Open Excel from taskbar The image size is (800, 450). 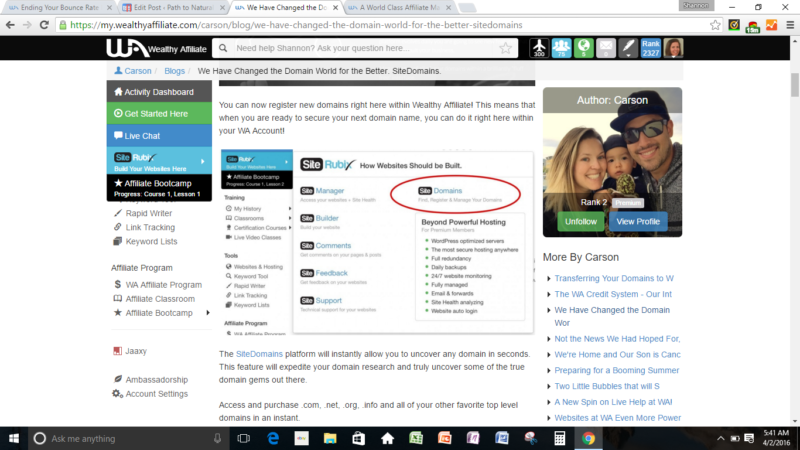click(x=416, y=438)
